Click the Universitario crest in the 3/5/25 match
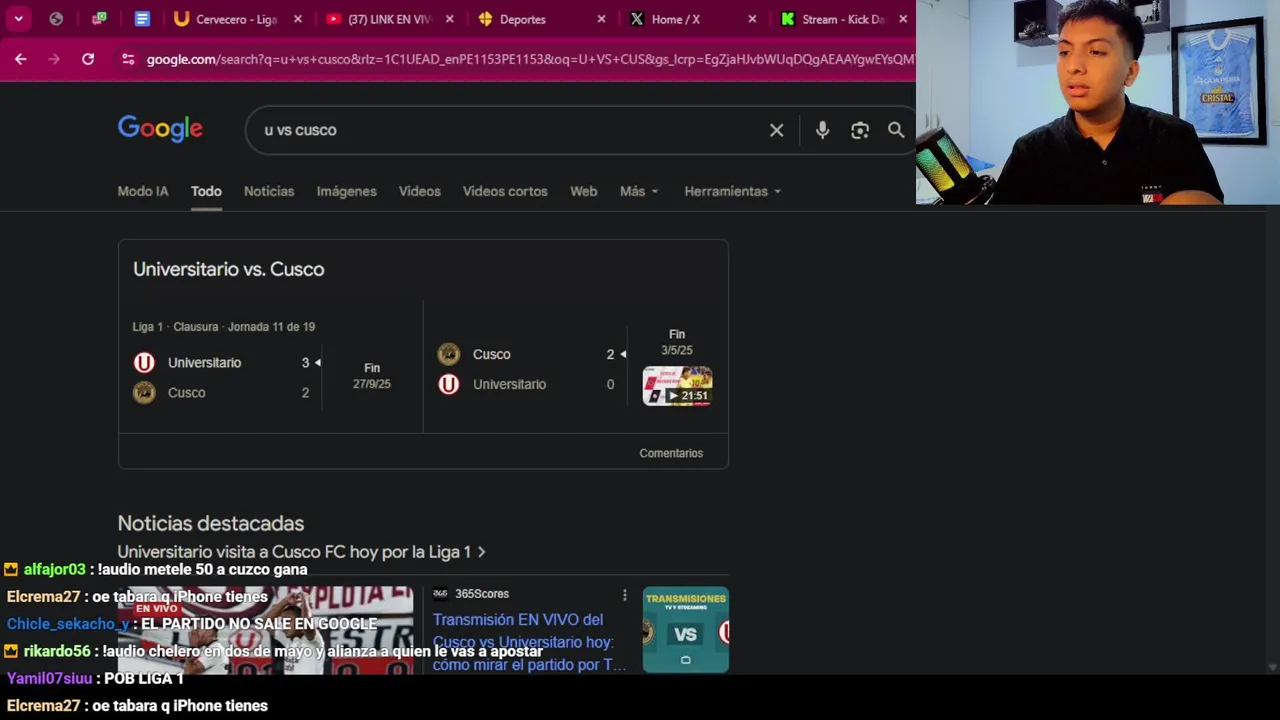This screenshot has height=720, width=1280. (448, 384)
